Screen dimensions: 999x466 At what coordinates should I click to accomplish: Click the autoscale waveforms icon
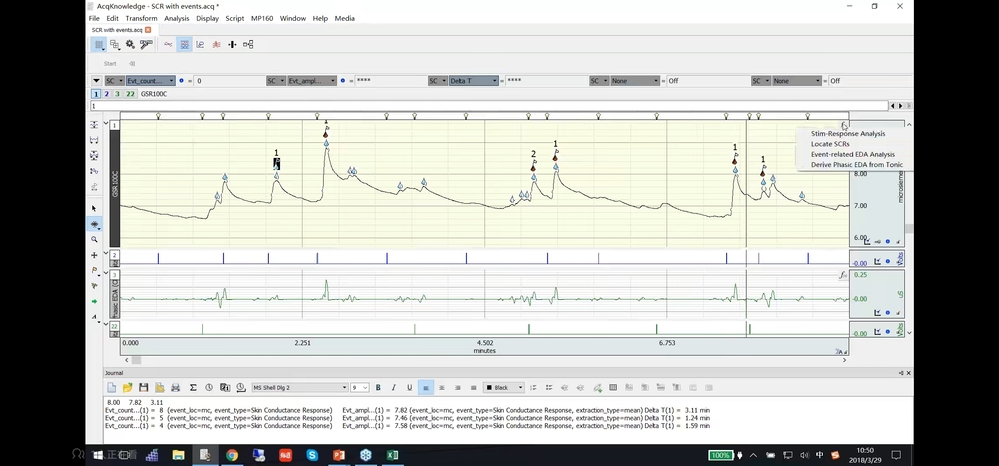tap(95, 125)
